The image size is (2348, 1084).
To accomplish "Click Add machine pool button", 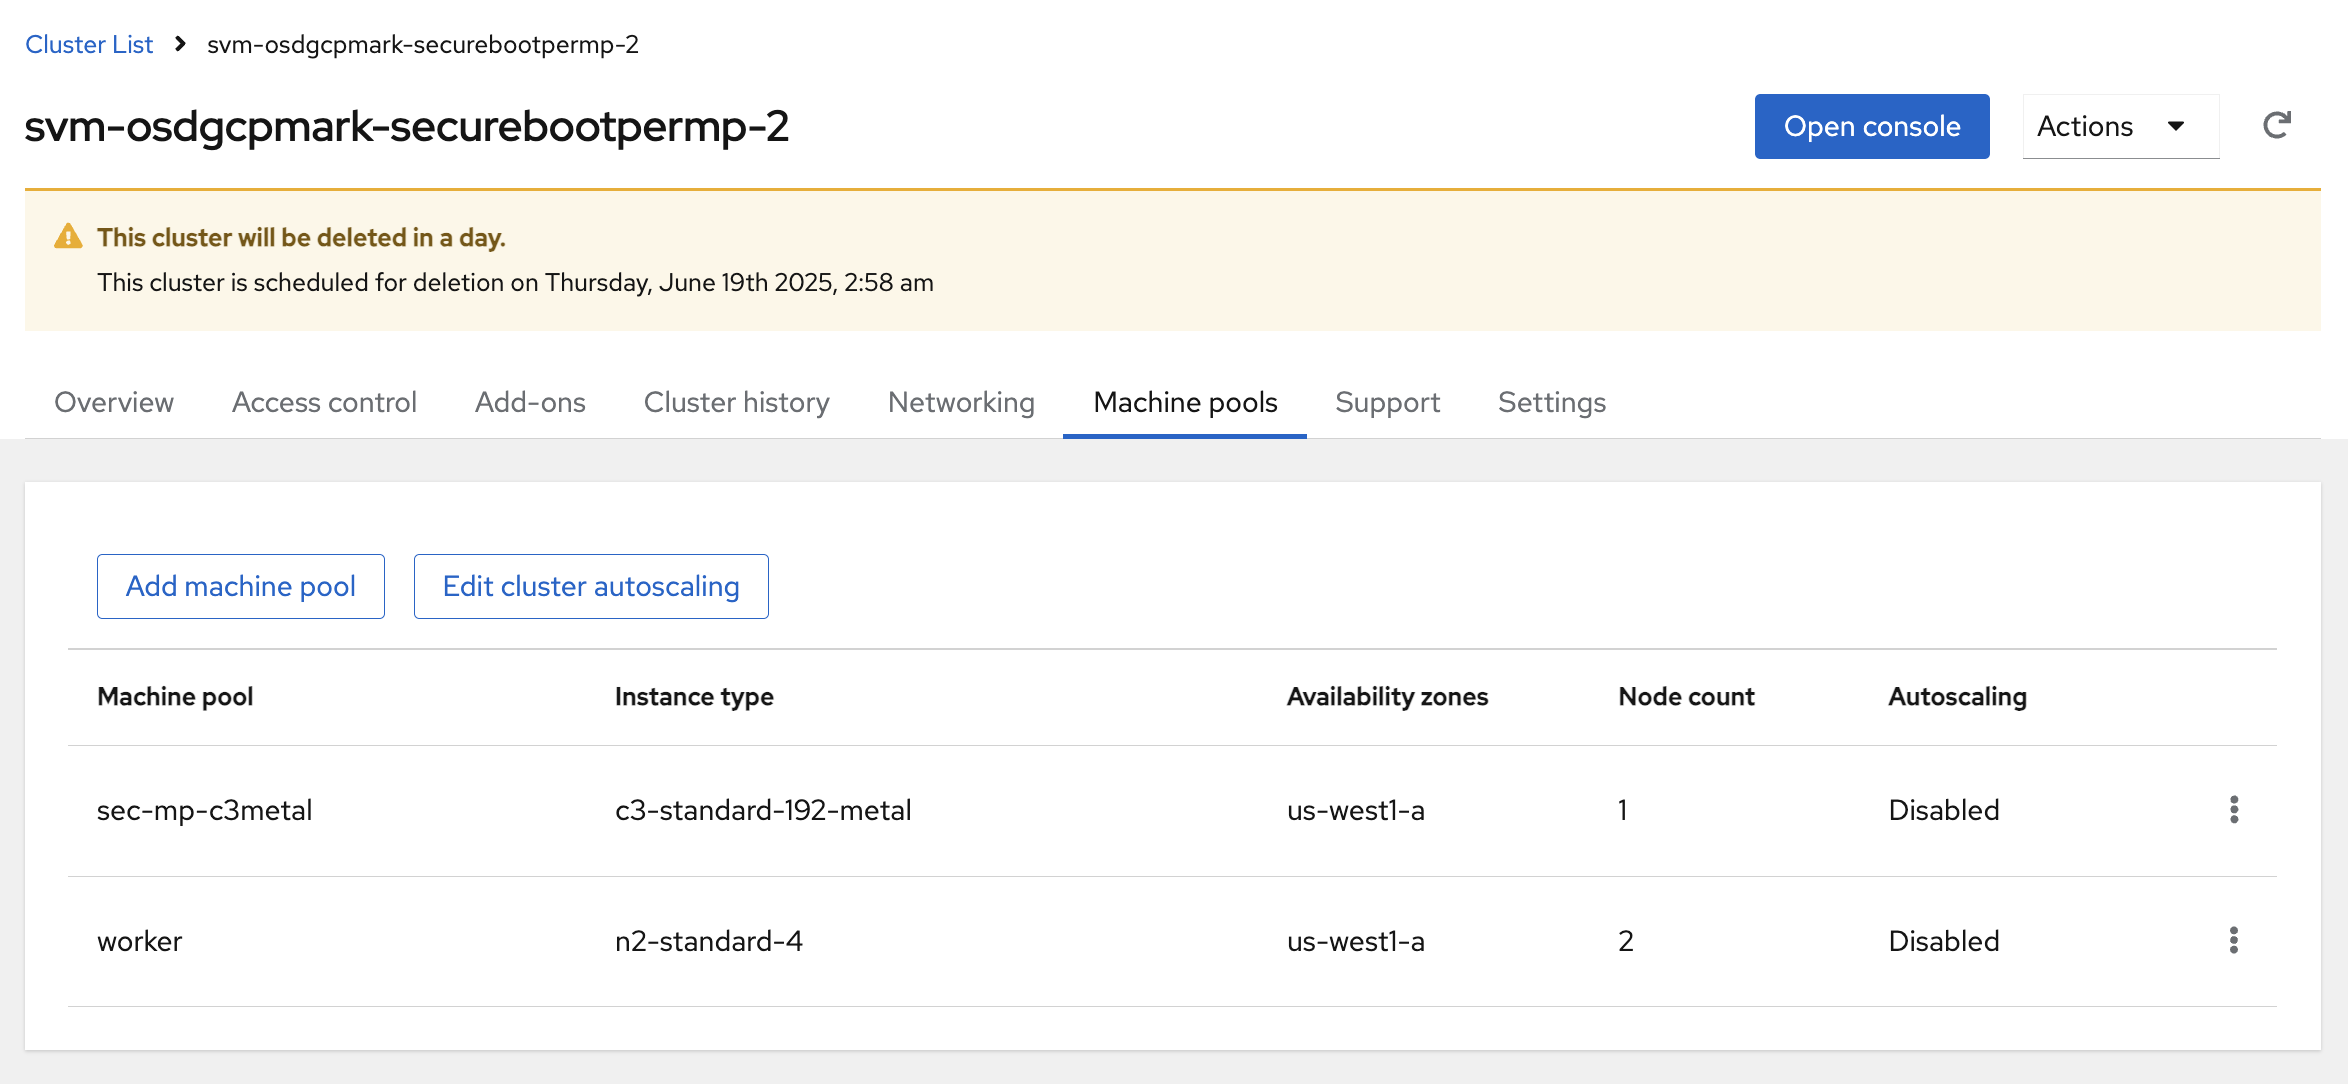I will click(x=241, y=586).
